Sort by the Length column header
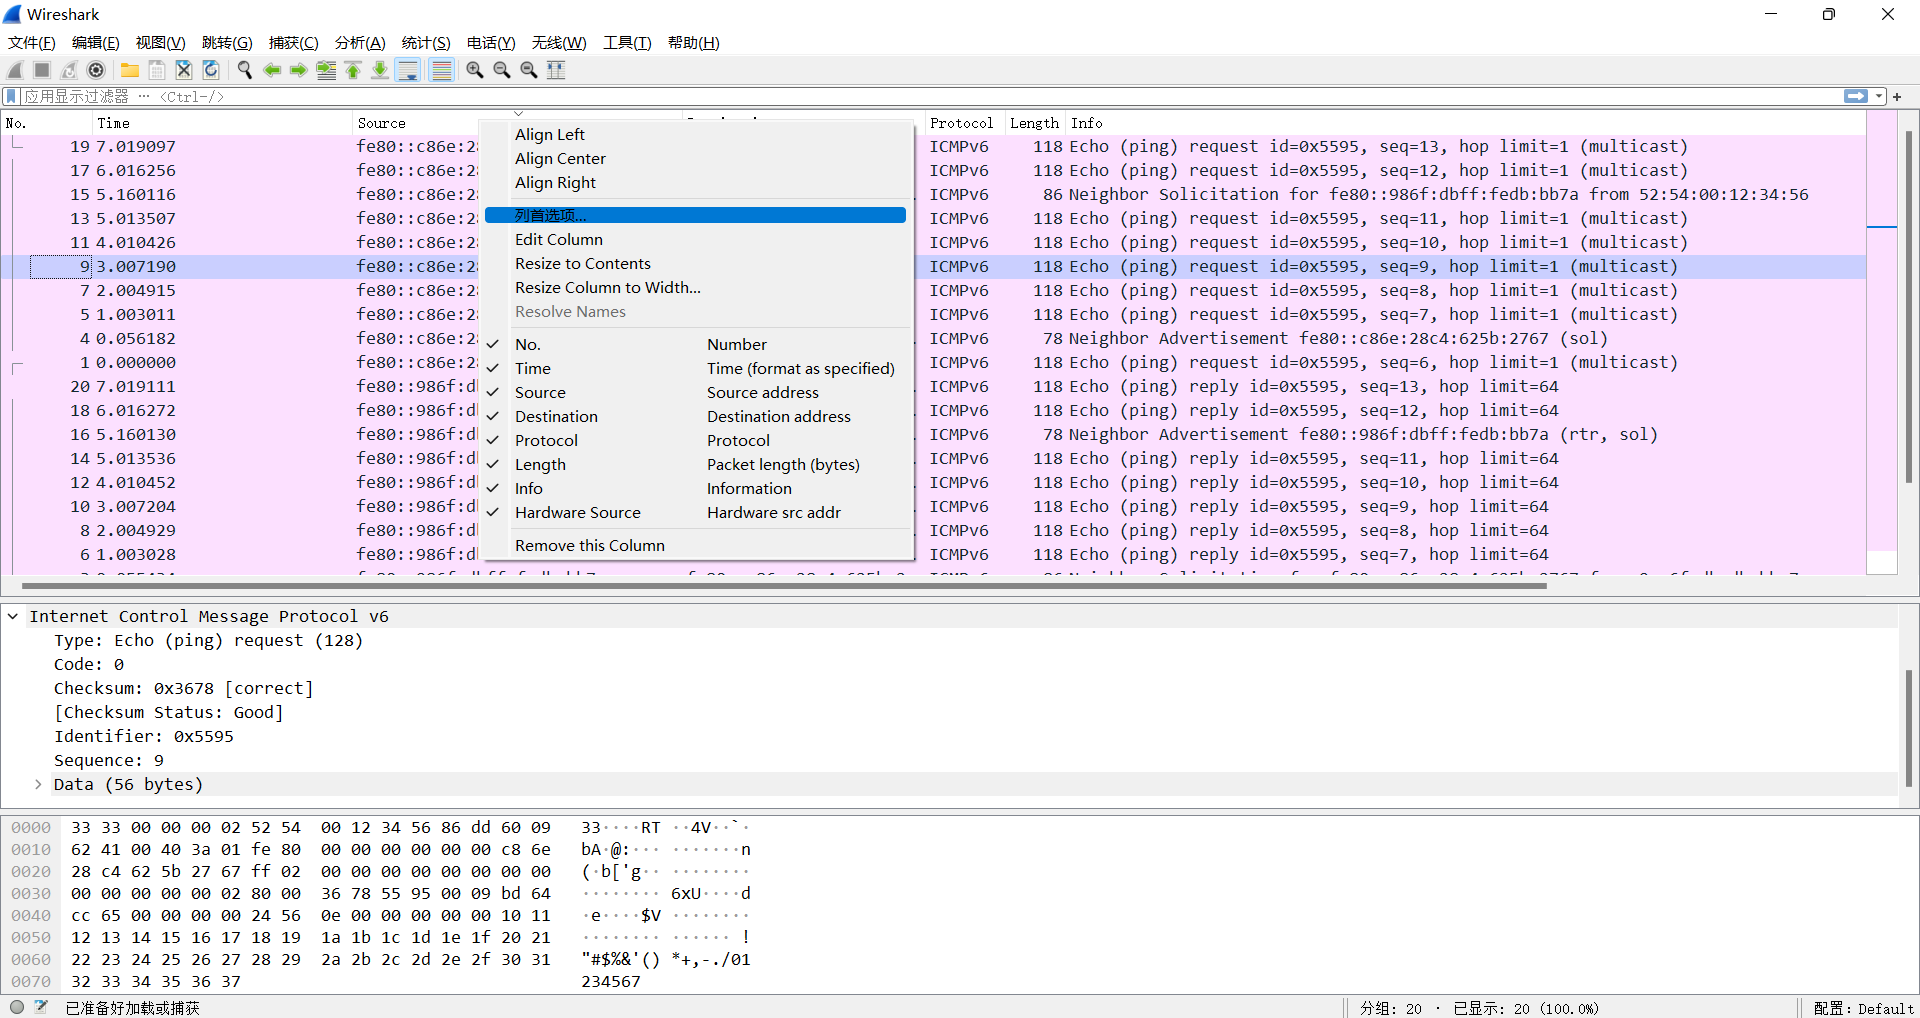 tap(1035, 123)
